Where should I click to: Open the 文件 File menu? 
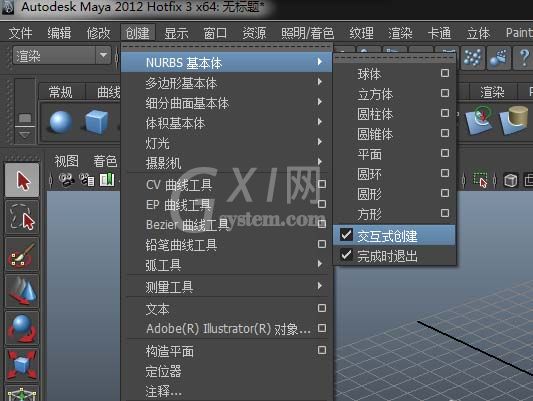(x=20, y=33)
